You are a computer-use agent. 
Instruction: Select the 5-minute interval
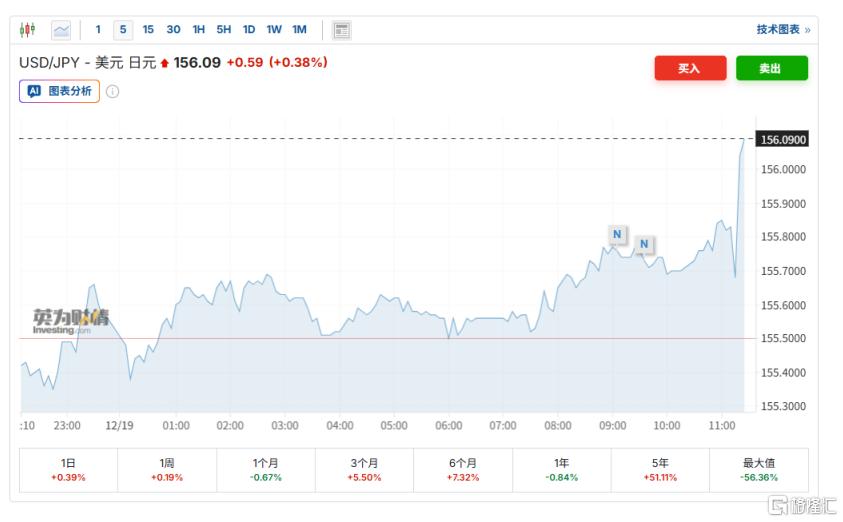coord(123,30)
